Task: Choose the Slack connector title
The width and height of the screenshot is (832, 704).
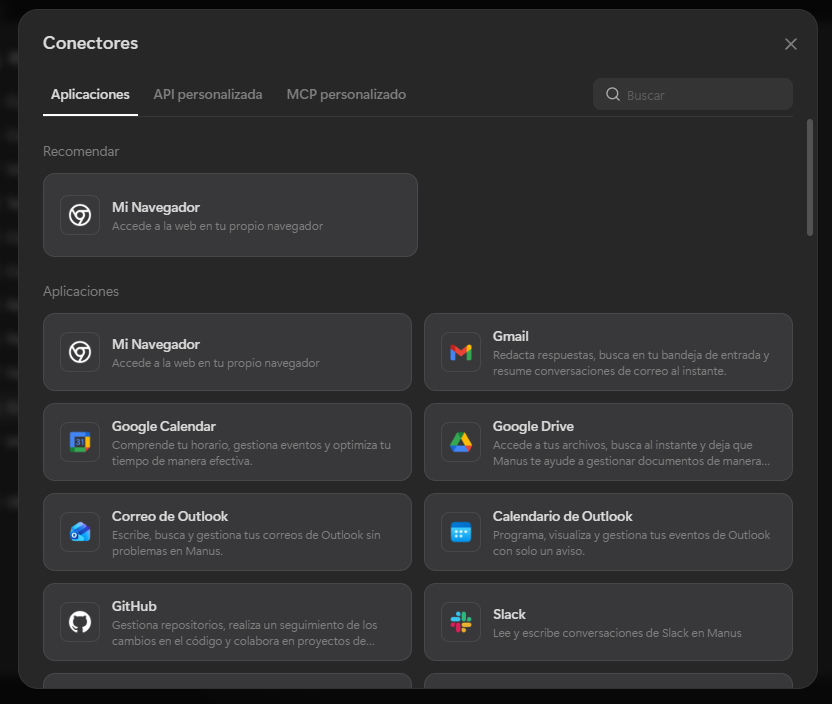Action: 509,614
